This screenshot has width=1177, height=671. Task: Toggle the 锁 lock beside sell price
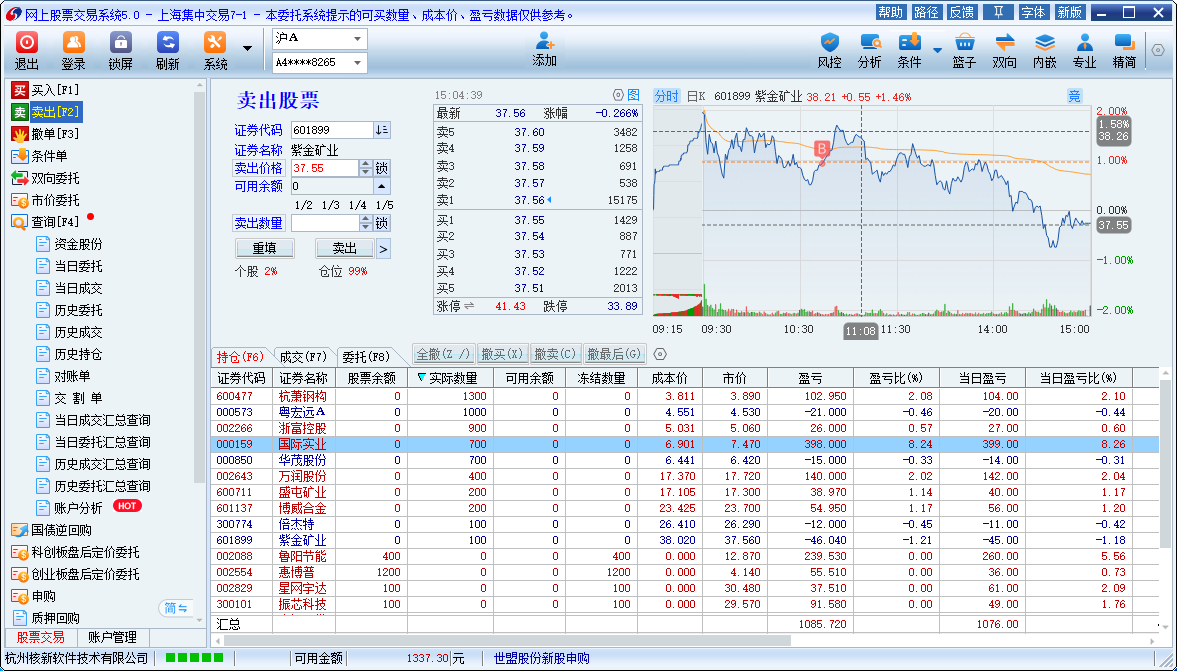pos(382,168)
